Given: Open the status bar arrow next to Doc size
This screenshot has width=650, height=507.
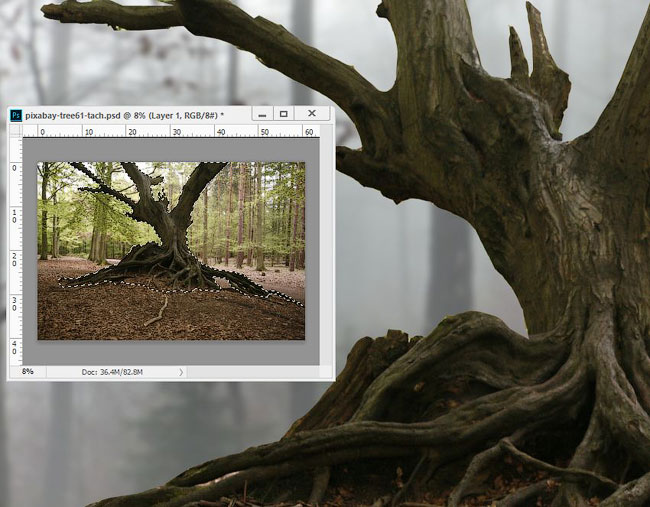Looking at the screenshot, I should pyautogui.click(x=181, y=372).
